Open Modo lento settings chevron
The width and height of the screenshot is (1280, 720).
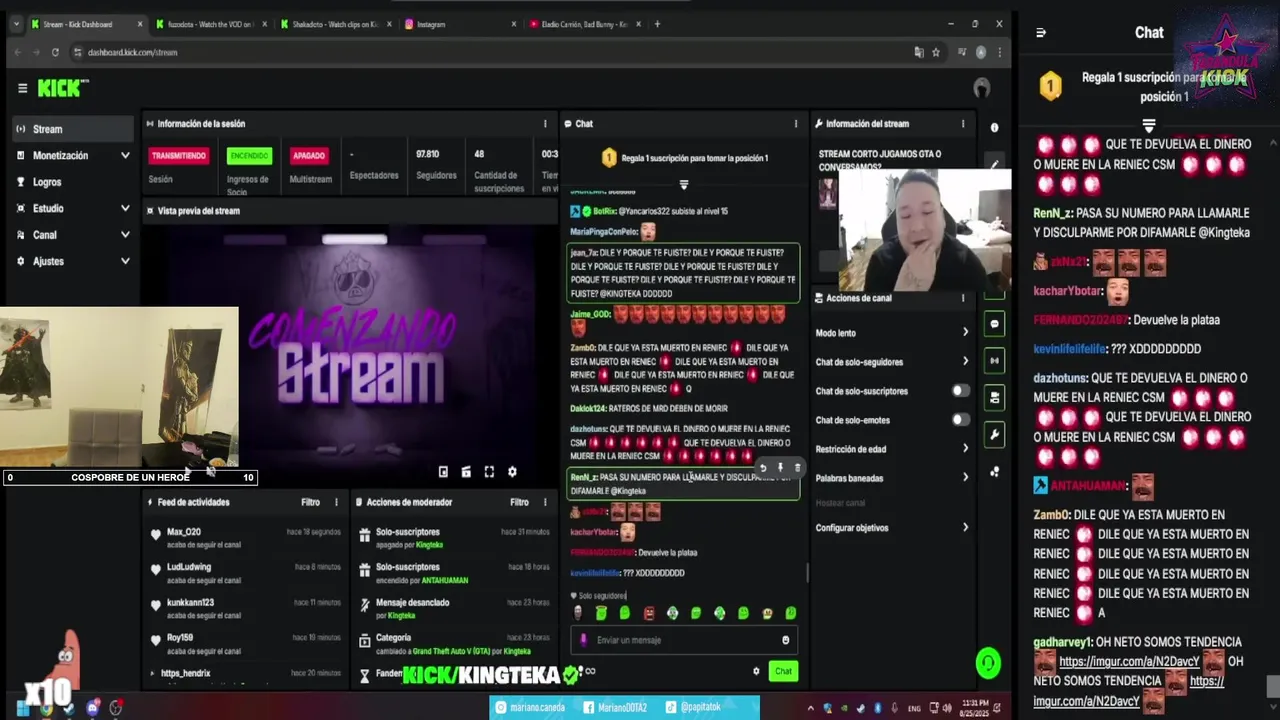tap(965, 332)
